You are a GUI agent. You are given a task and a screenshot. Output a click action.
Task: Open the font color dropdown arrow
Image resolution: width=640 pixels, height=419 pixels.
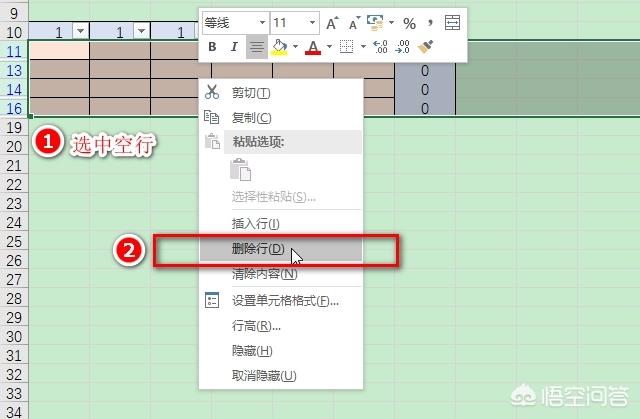tap(329, 47)
